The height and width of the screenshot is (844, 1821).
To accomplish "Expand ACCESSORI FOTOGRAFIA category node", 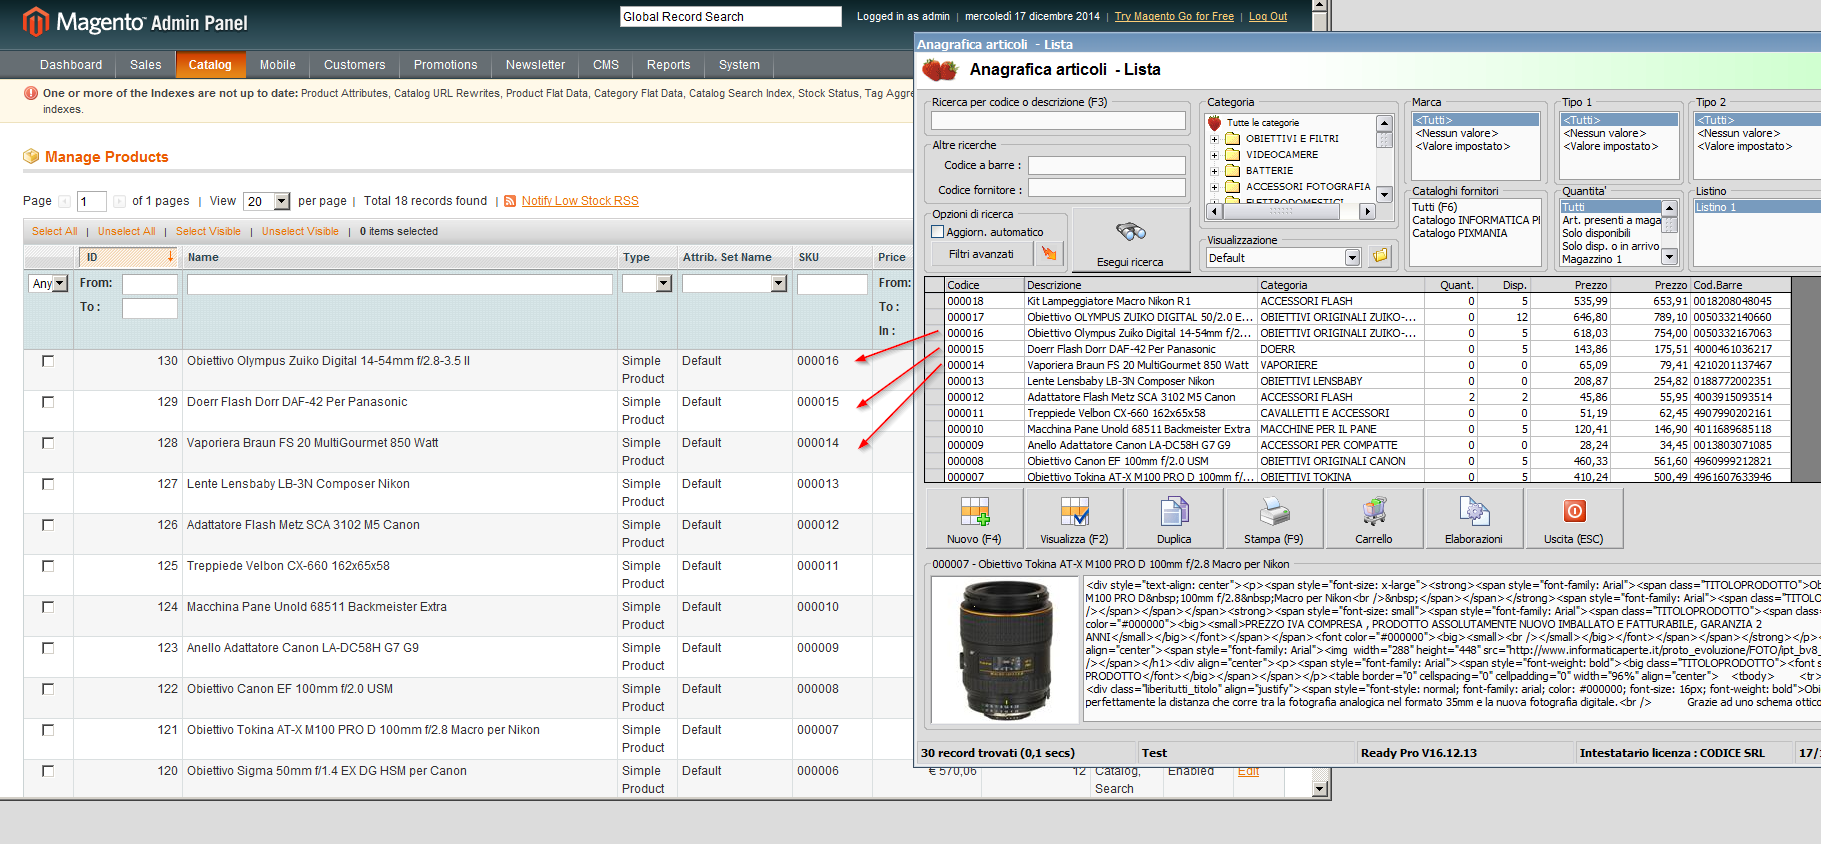I will tap(1214, 187).
